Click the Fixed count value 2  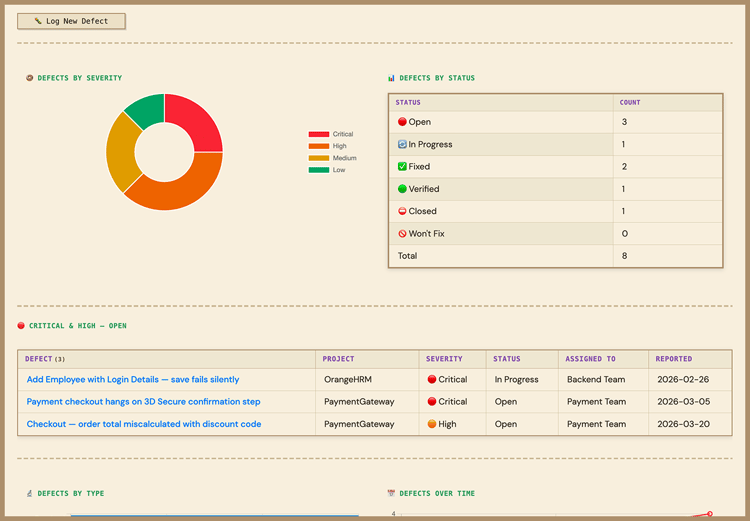tap(624, 166)
